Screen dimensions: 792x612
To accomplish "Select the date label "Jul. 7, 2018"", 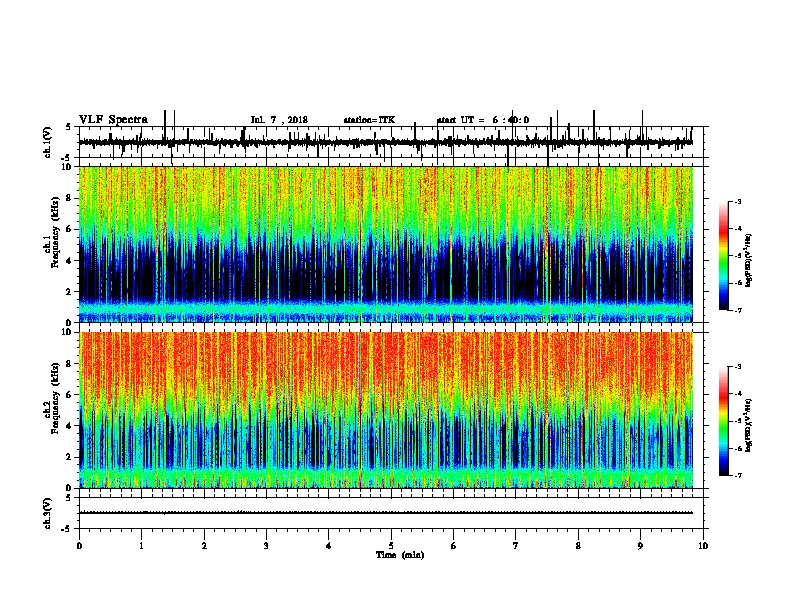I will (x=279, y=120).
